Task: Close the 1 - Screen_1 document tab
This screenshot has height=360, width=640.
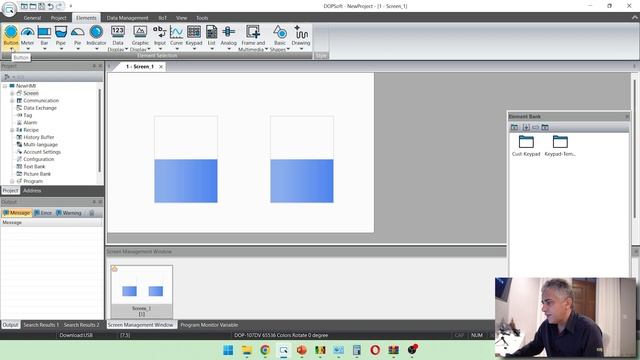Action: click(161, 67)
